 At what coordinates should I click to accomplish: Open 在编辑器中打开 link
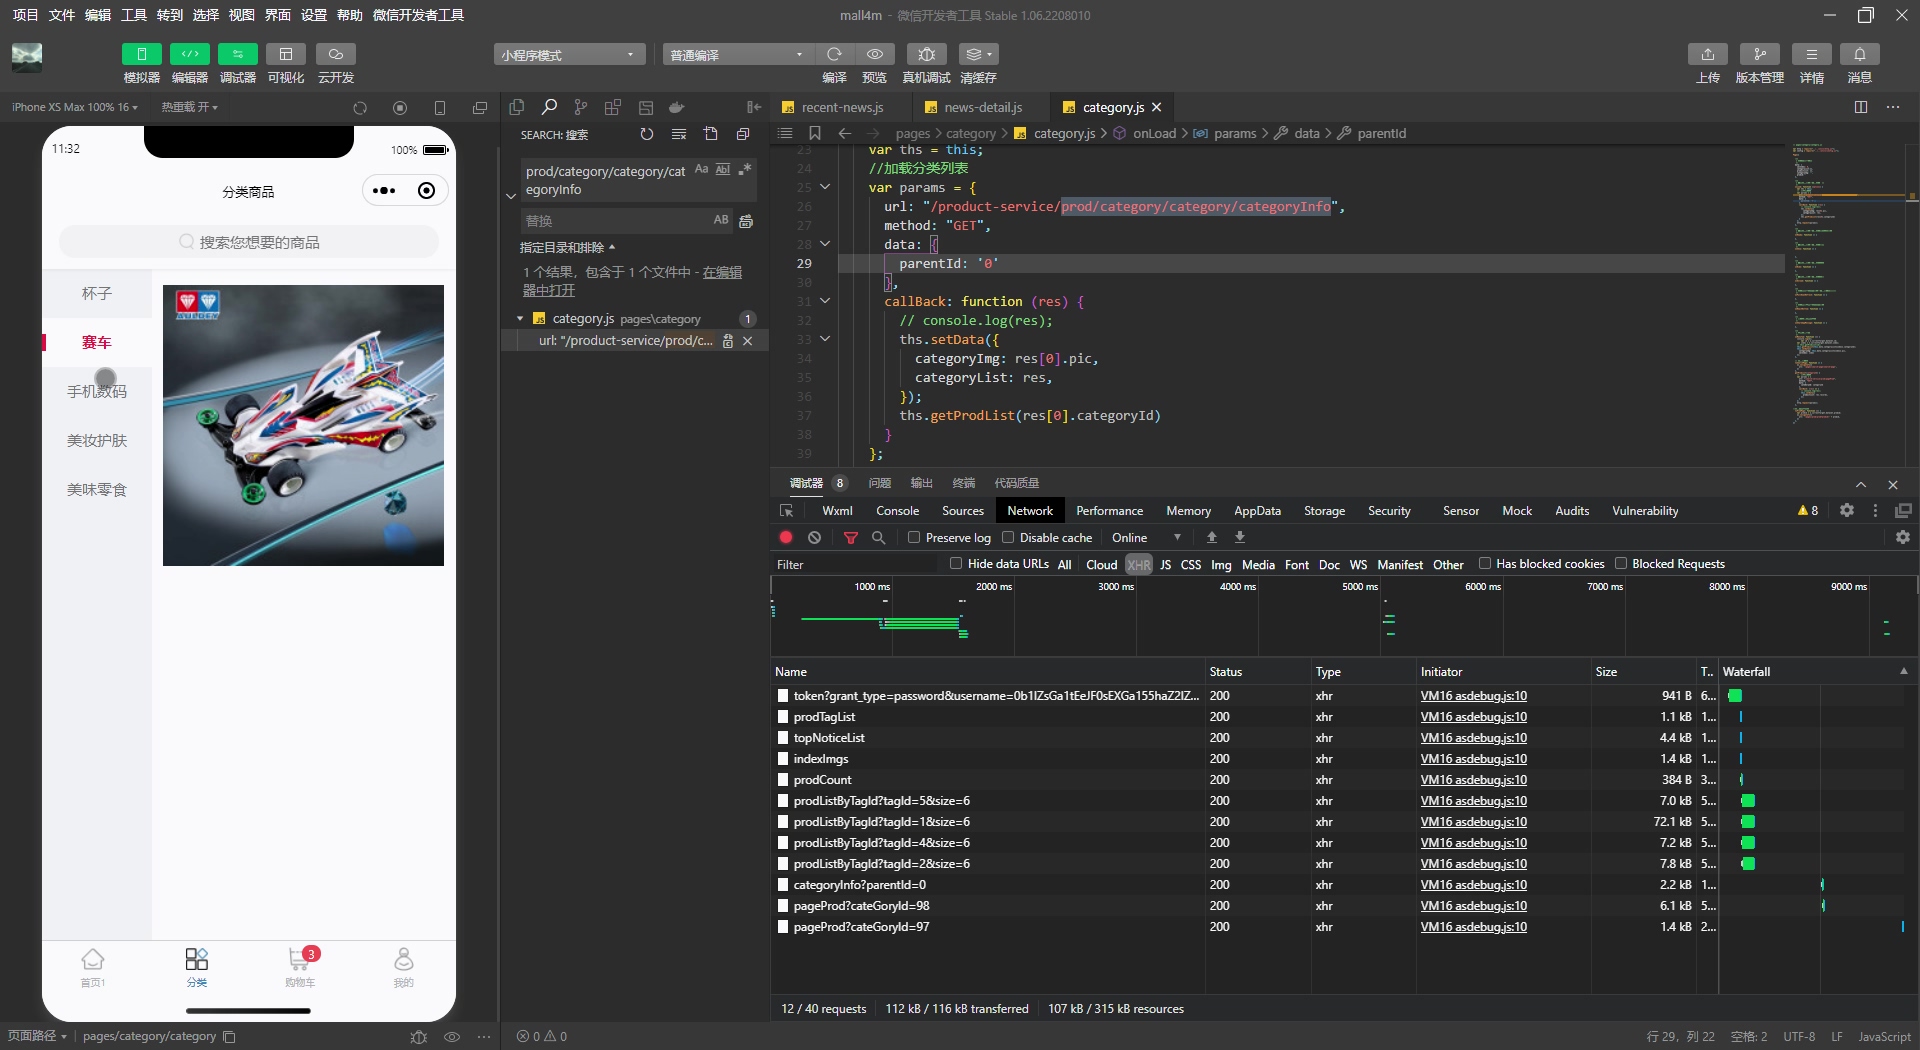click(632, 281)
